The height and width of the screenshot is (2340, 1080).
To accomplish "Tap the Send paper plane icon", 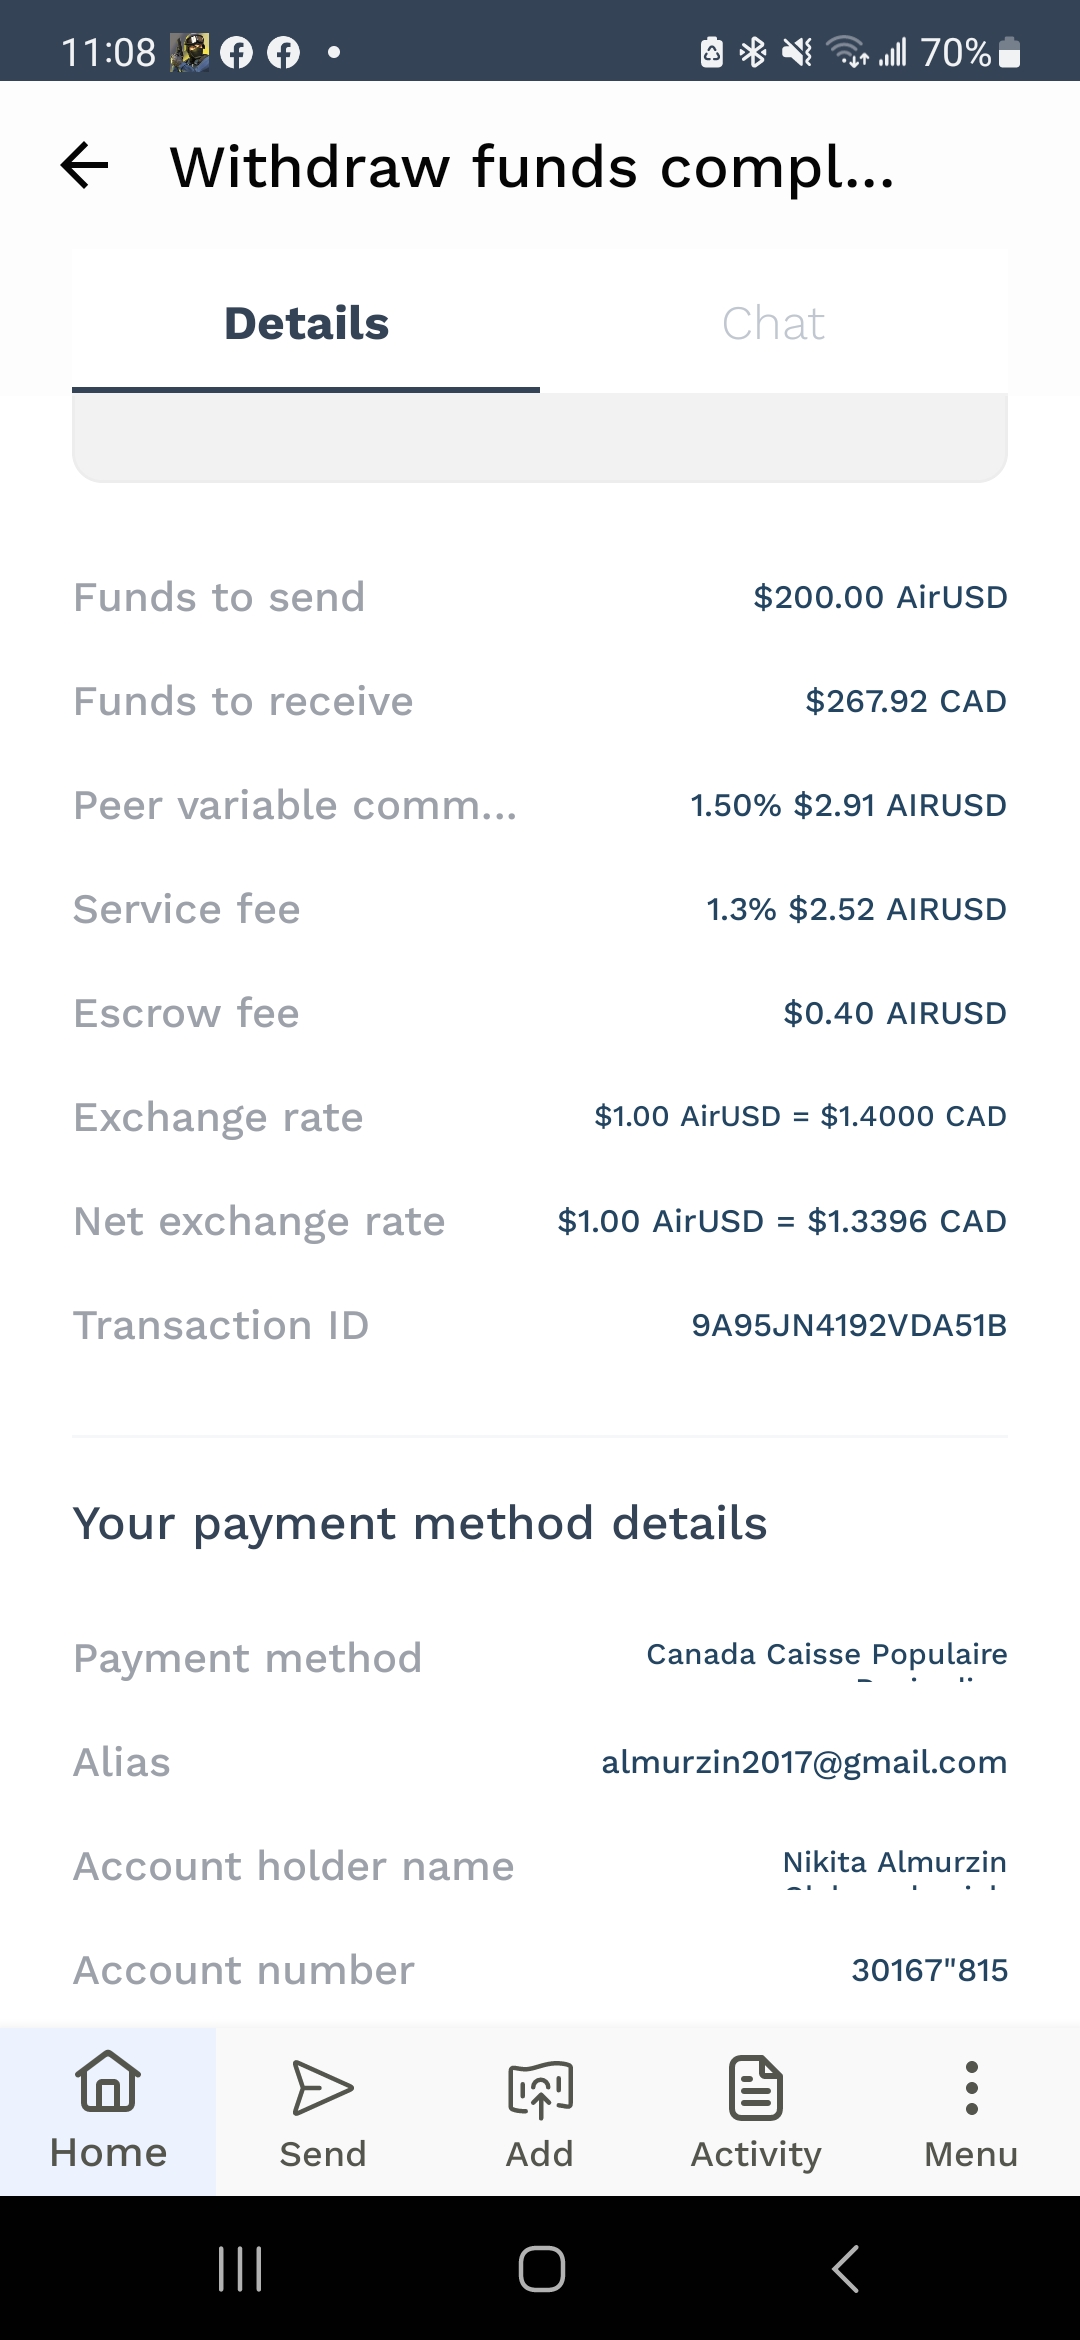I will tap(322, 2087).
